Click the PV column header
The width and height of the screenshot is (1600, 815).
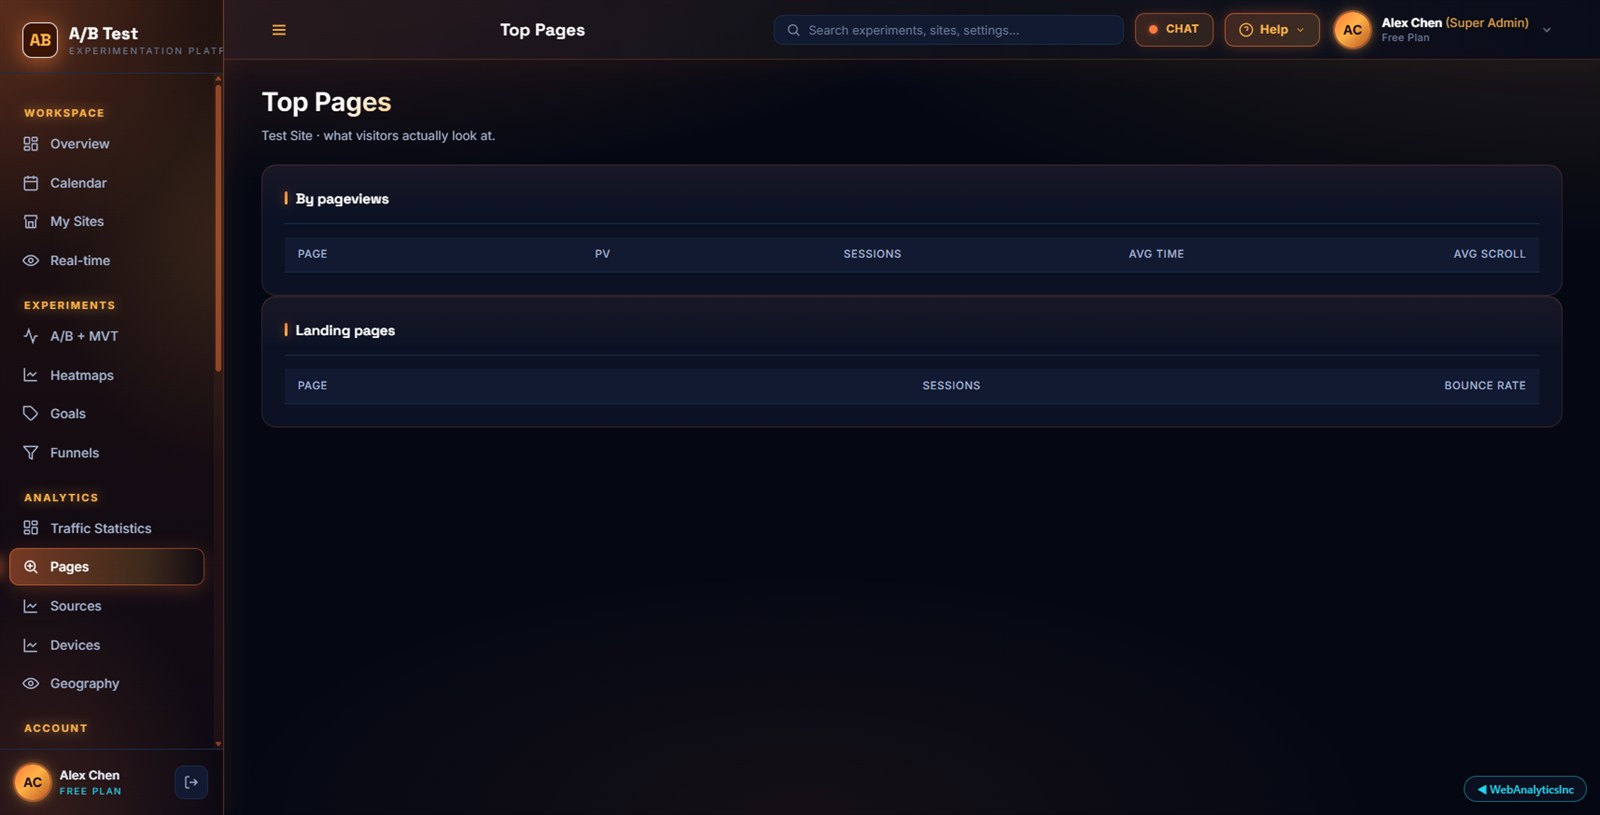[602, 254]
